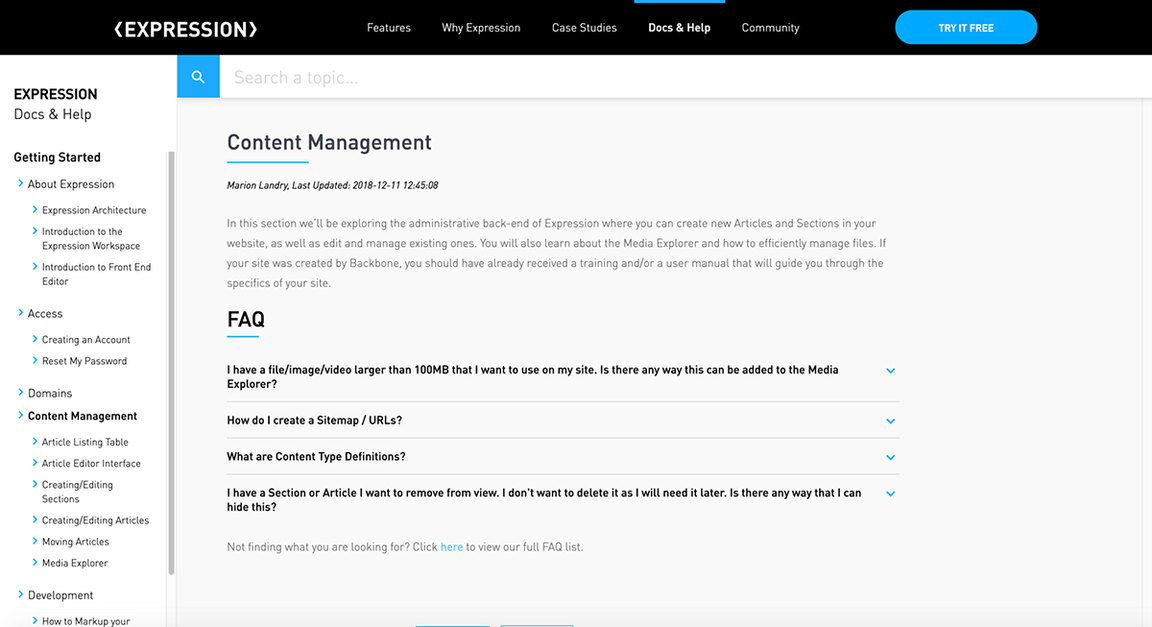Open the Media Explorer sidebar entry
This screenshot has width=1152, height=627.
click(74, 562)
